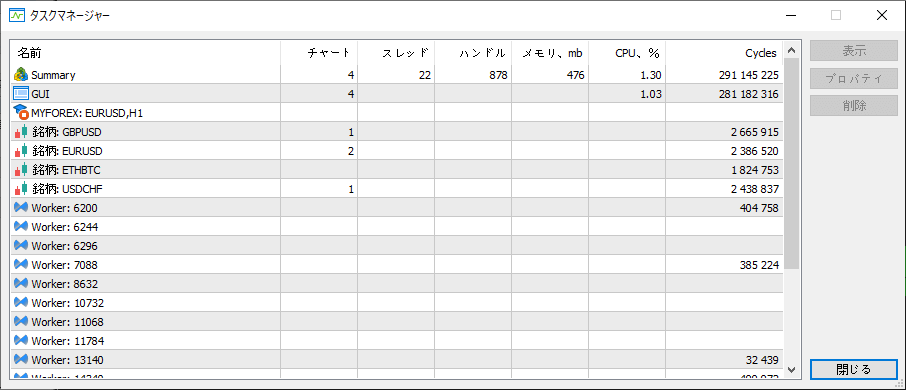Click the GBPUSD candlestick icon
The width and height of the screenshot is (906, 390).
21,132
